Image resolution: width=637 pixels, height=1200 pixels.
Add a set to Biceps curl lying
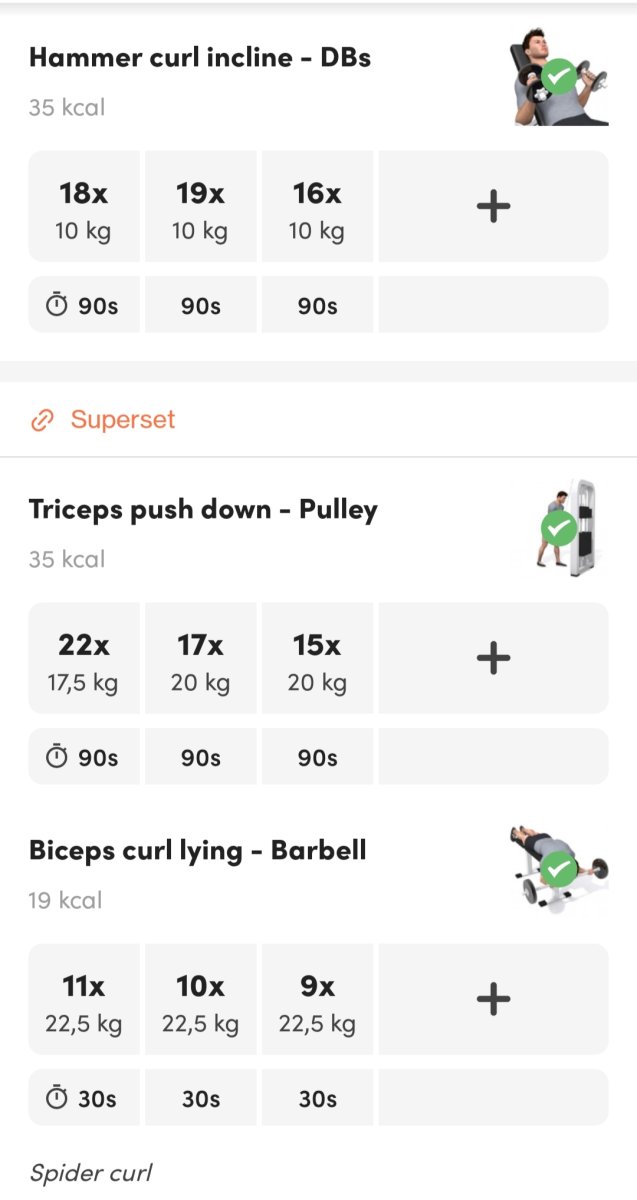pos(493,999)
